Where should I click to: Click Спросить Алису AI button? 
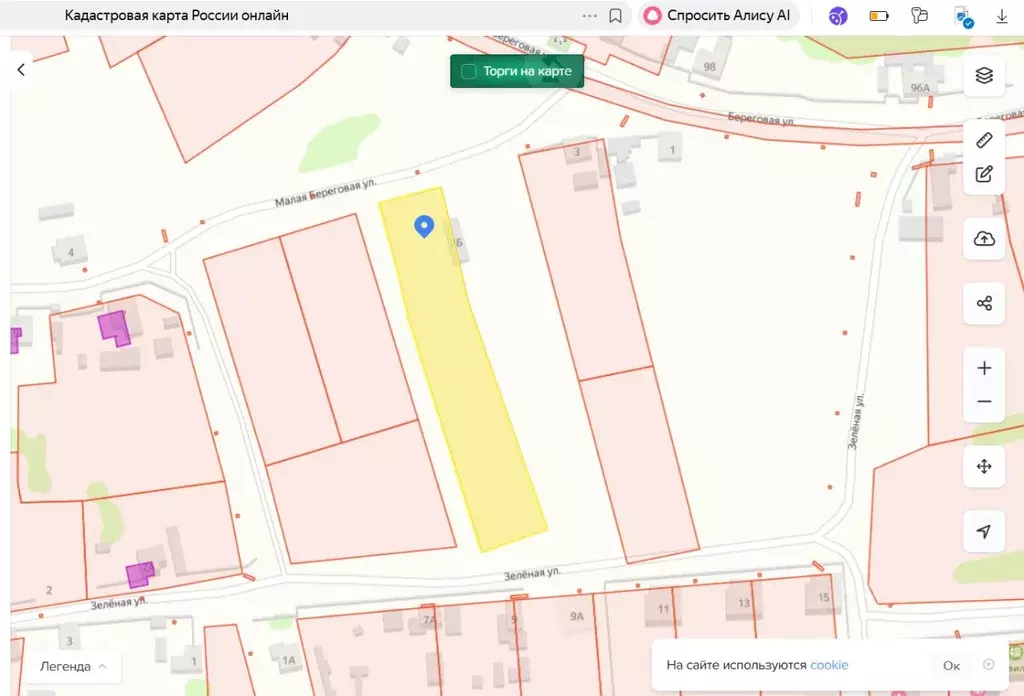coord(719,16)
